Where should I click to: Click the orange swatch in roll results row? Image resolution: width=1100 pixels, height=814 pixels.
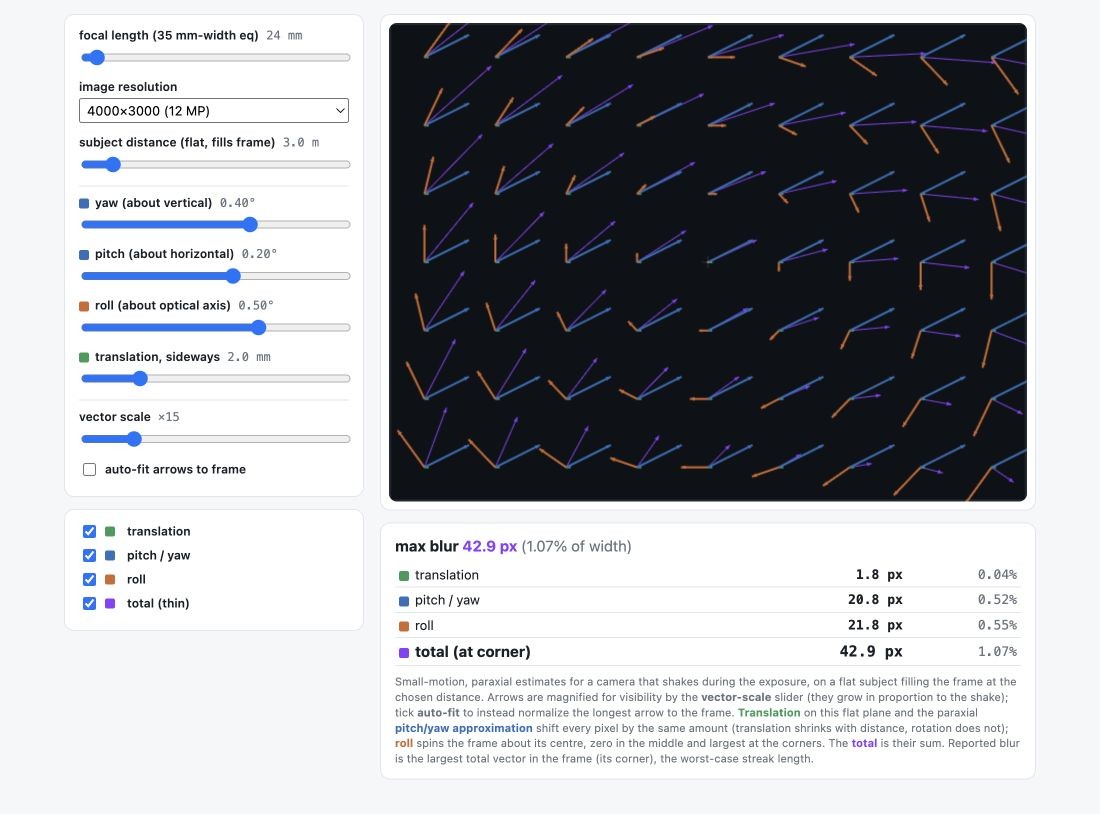click(x=404, y=626)
